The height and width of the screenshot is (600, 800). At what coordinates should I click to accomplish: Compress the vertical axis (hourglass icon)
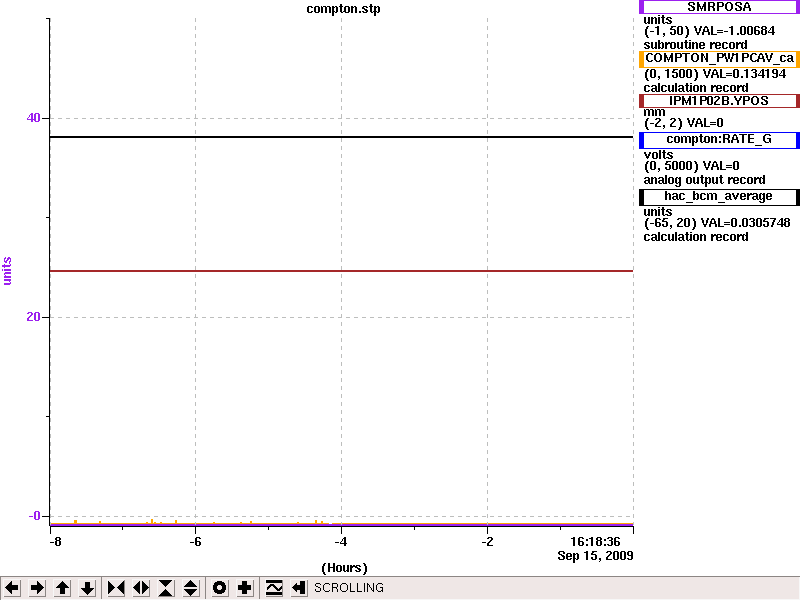(x=166, y=588)
